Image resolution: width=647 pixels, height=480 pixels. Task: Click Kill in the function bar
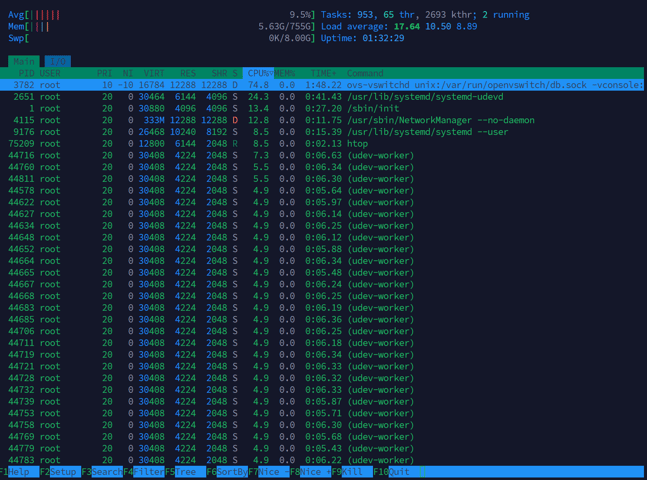tap(352, 472)
